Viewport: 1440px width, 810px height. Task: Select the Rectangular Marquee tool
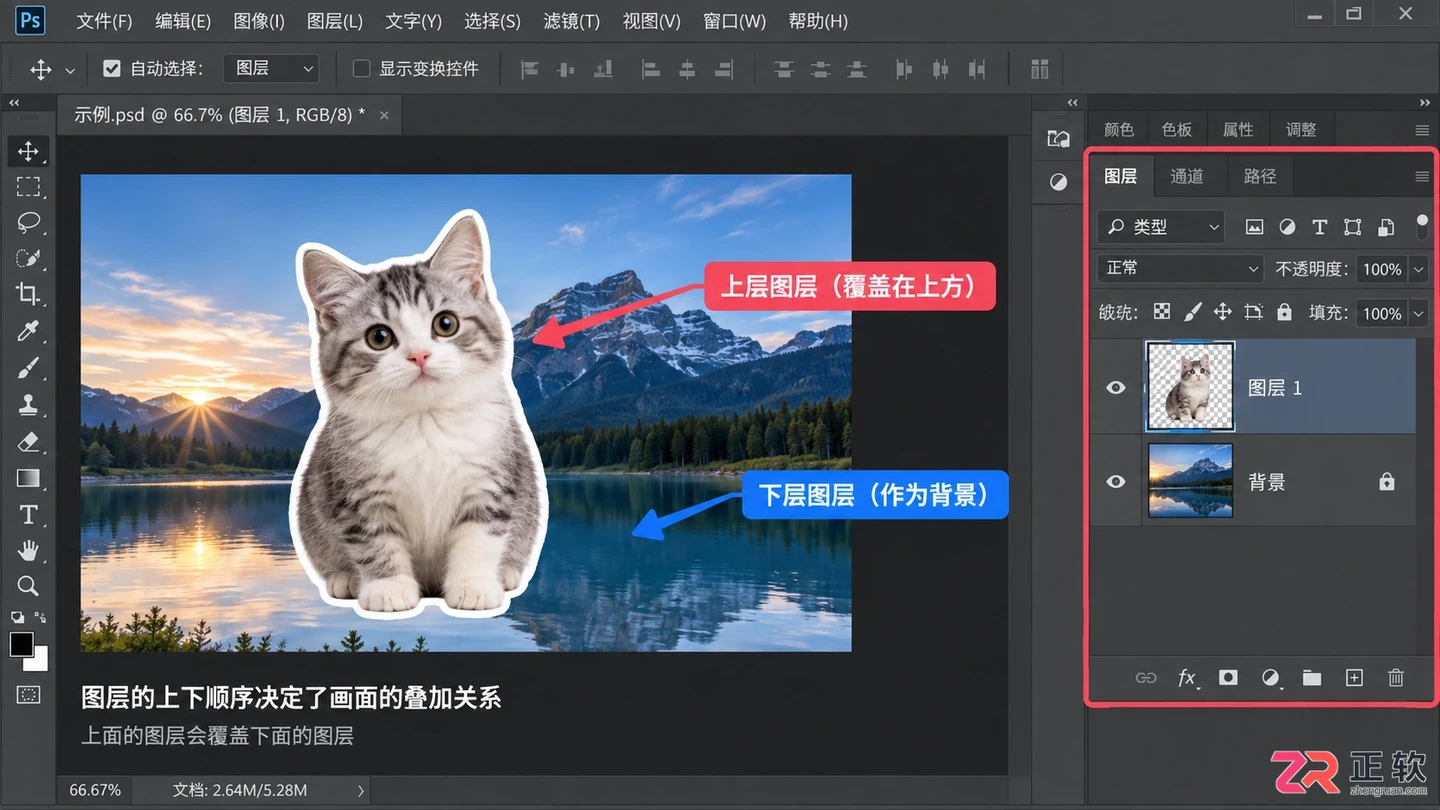28,187
